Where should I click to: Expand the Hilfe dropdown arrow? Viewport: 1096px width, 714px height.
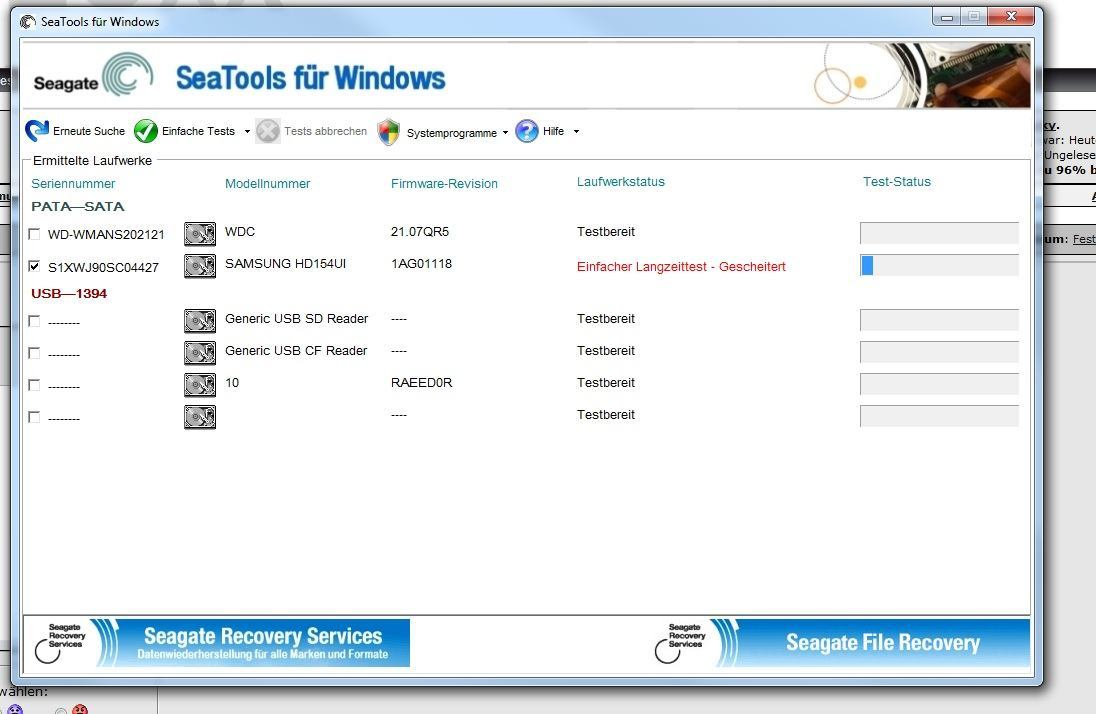[x=577, y=131]
